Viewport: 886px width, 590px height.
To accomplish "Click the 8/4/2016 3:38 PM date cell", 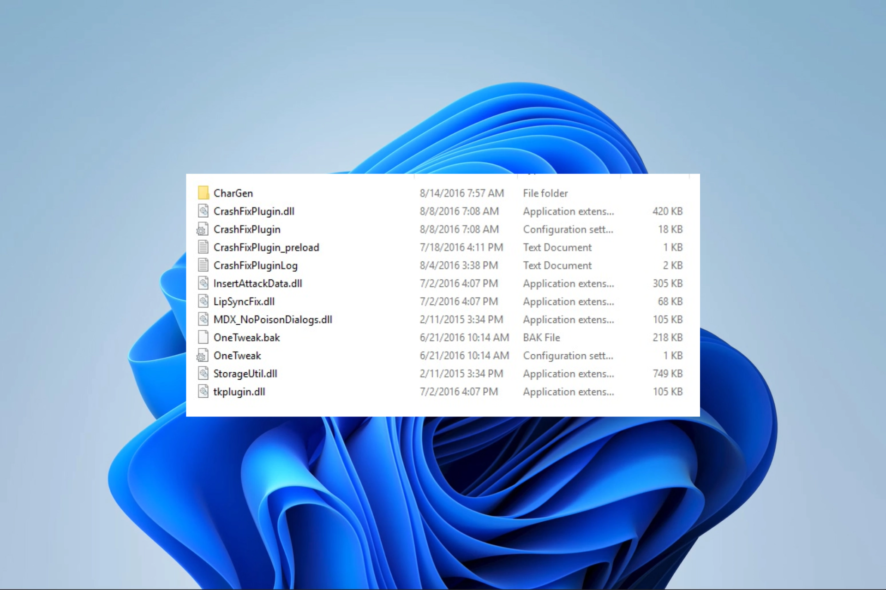I will pyautogui.click(x=459, y=266).
